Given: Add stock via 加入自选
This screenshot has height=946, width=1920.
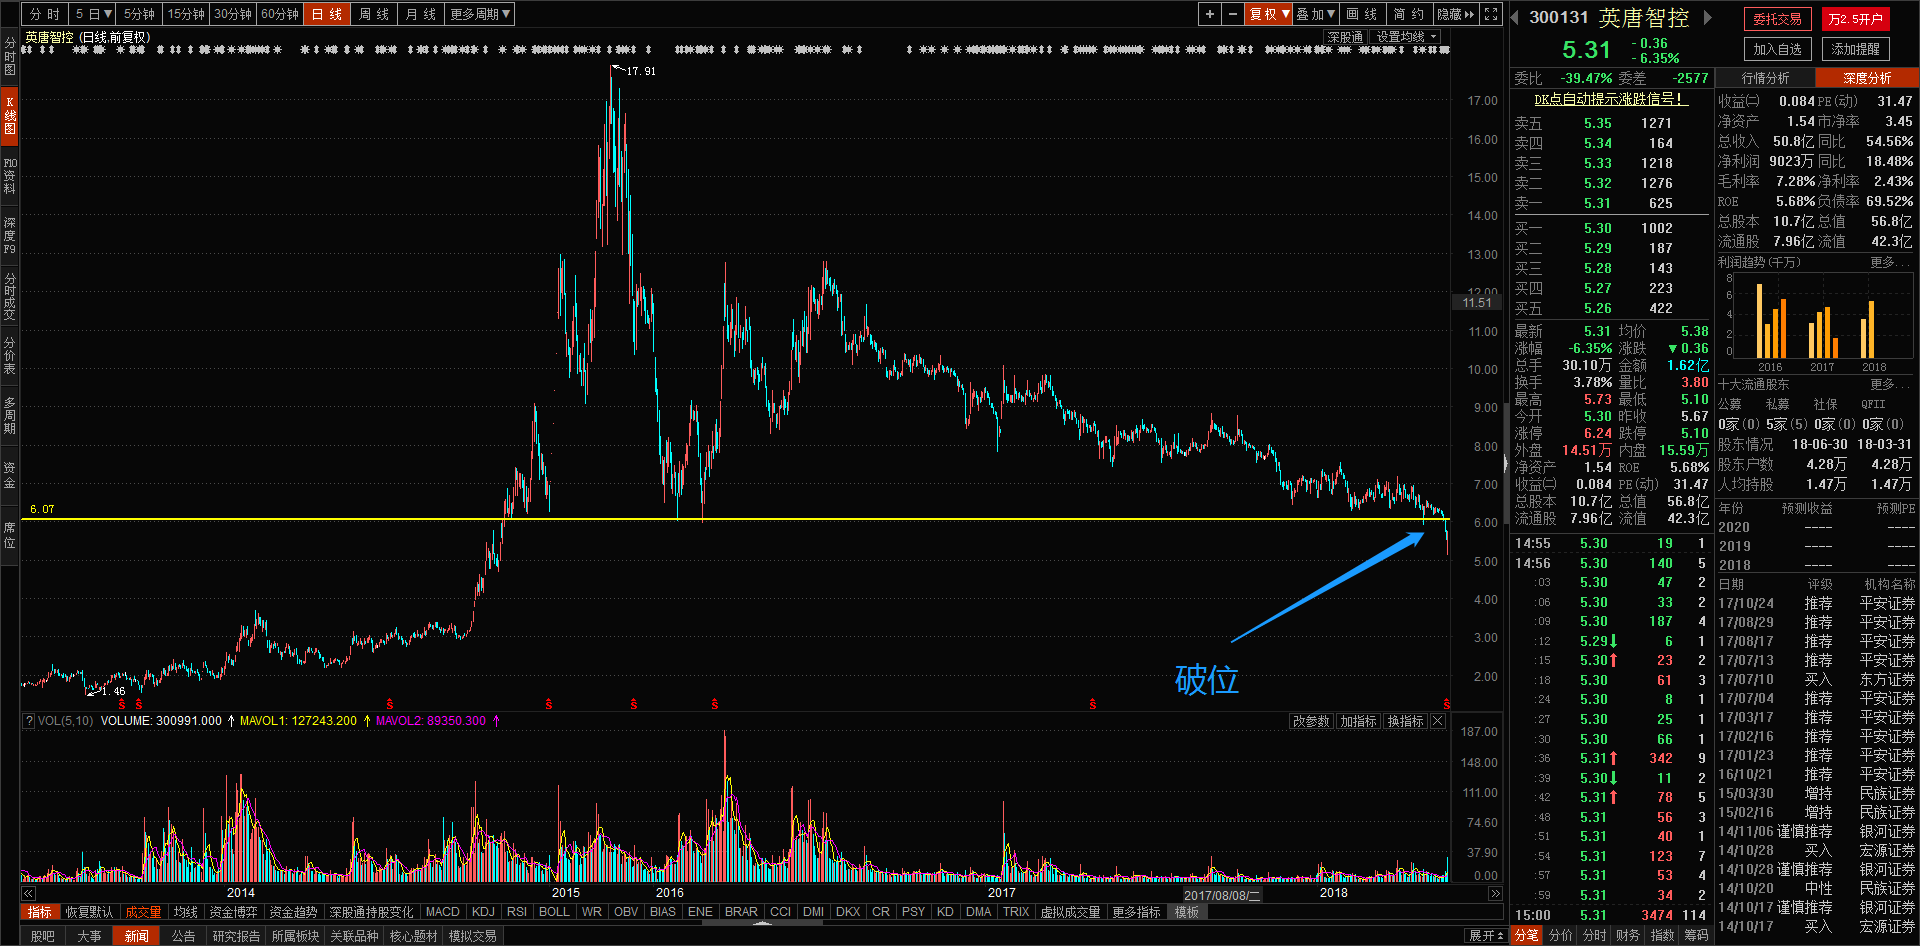Looking at the screenshot, I should coord(1778,49).
